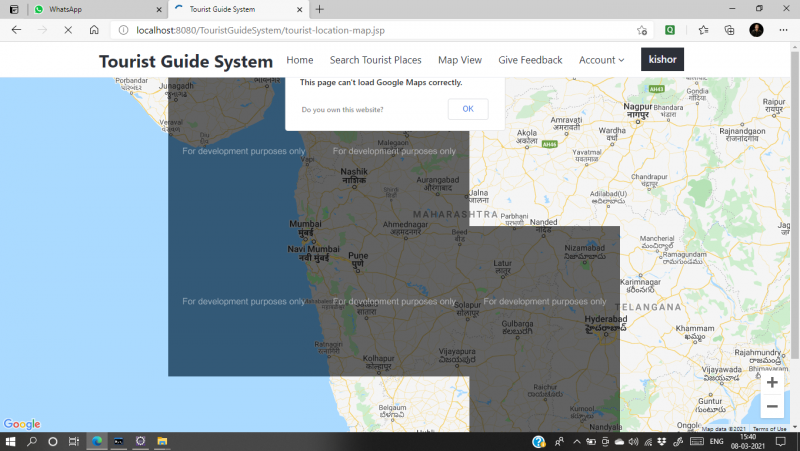Click the Nagpur label on the map
Viewport: 800px width, 451px height.
click(x=638, y=110)
